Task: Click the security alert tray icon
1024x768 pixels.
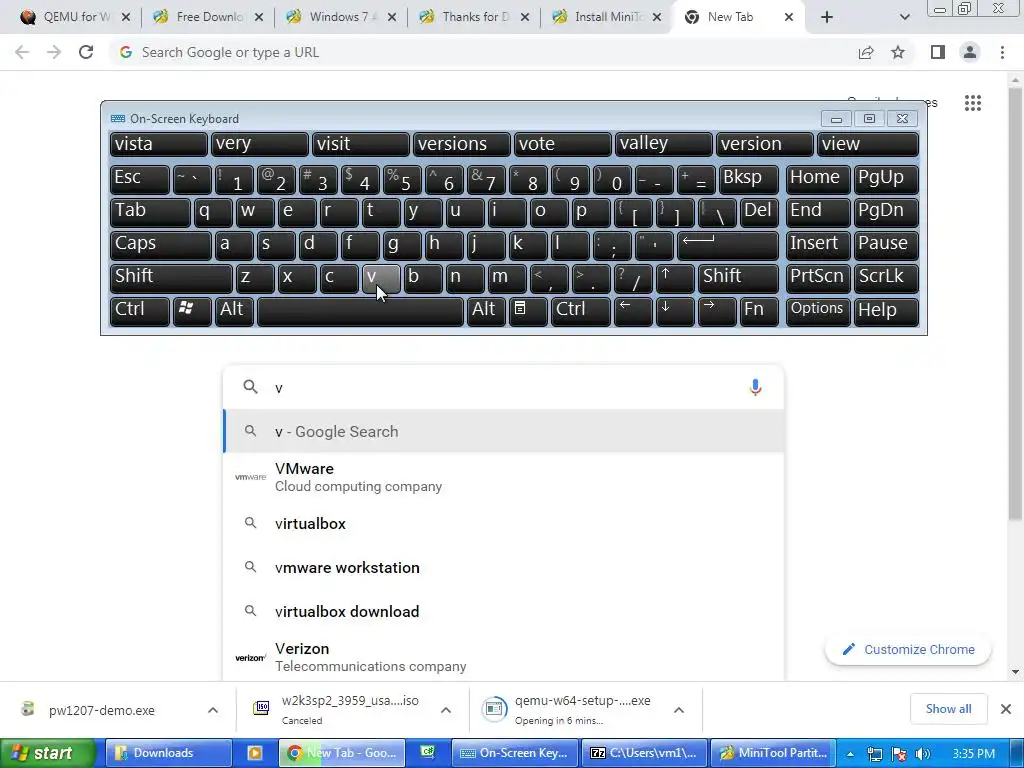Action: (899, 754)
